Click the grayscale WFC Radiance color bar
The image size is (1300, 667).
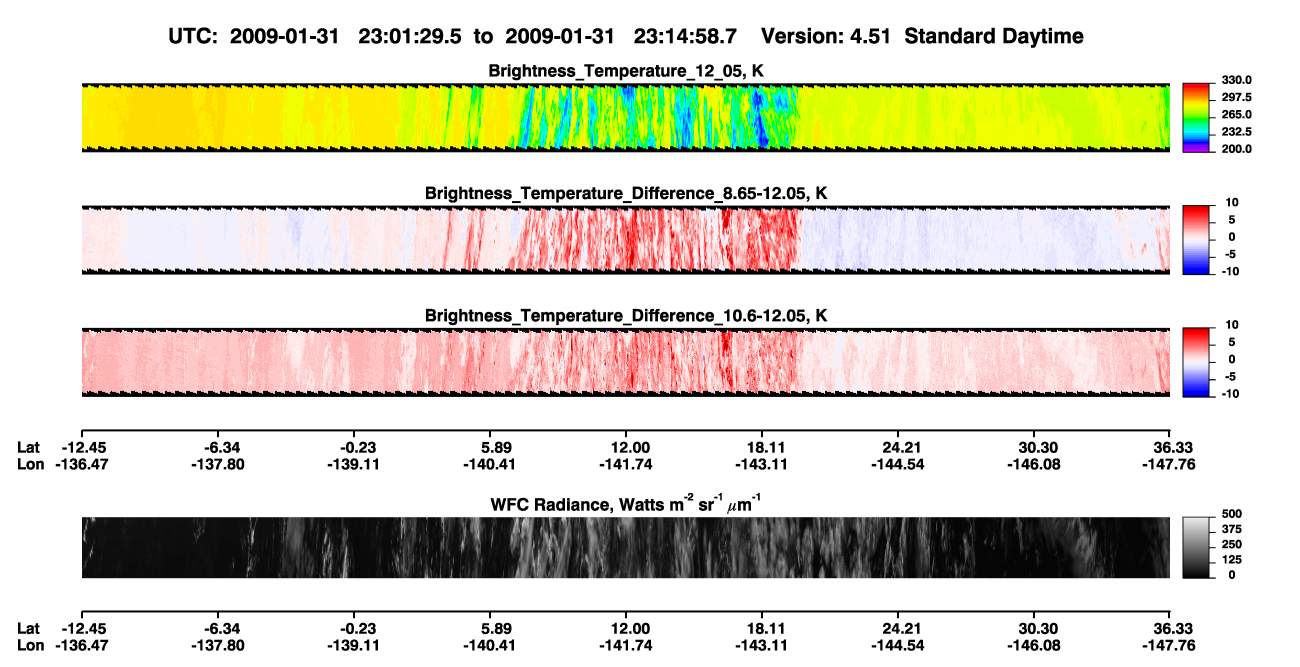[1197, 546]
